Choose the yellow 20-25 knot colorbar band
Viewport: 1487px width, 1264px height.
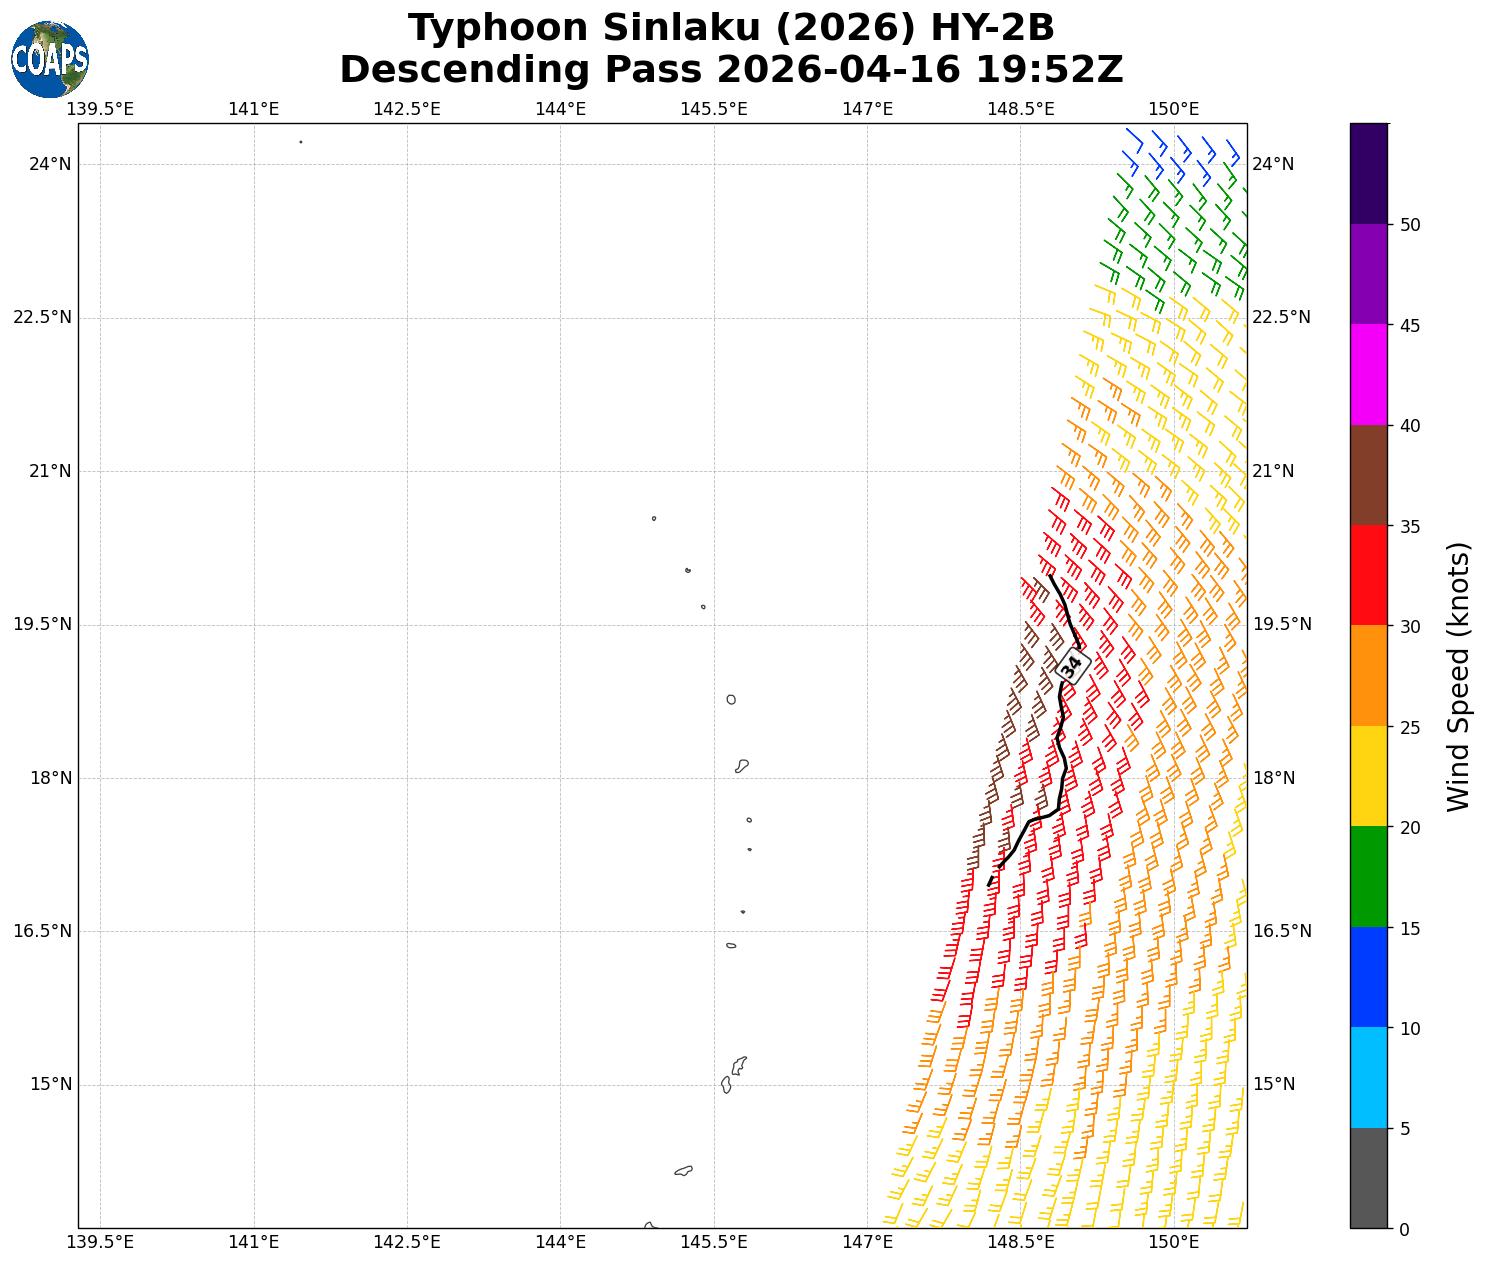tap(1368, 776)
